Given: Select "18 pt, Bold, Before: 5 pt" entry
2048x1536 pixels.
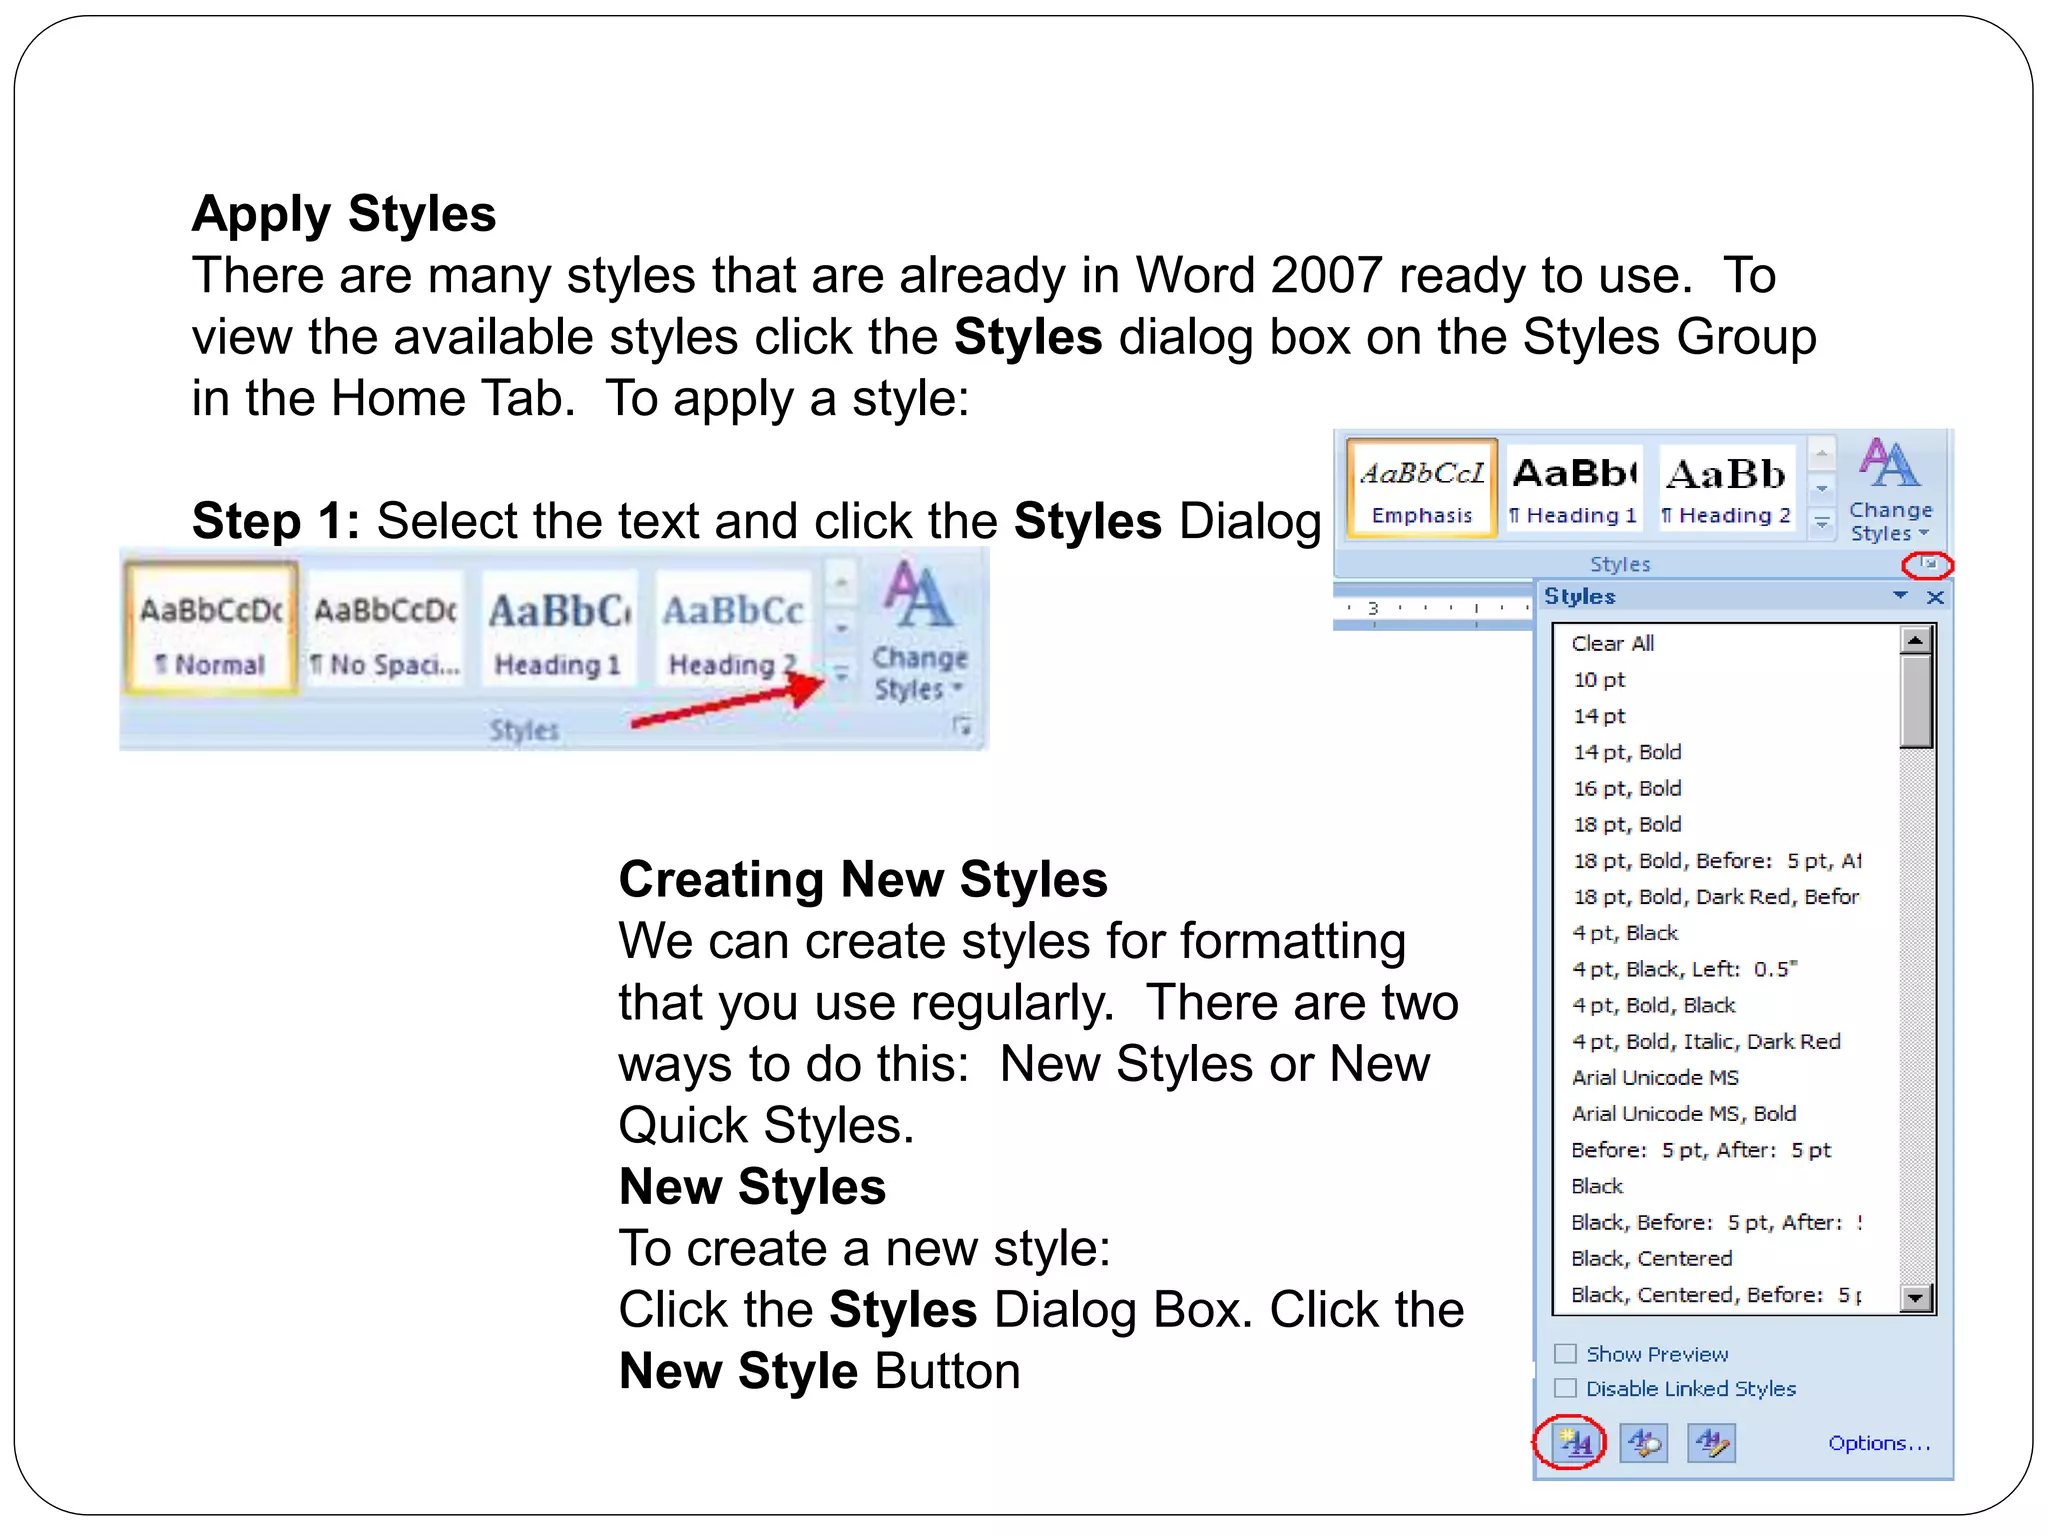Looking at the screenshot, I should (x=1716, y=861).
